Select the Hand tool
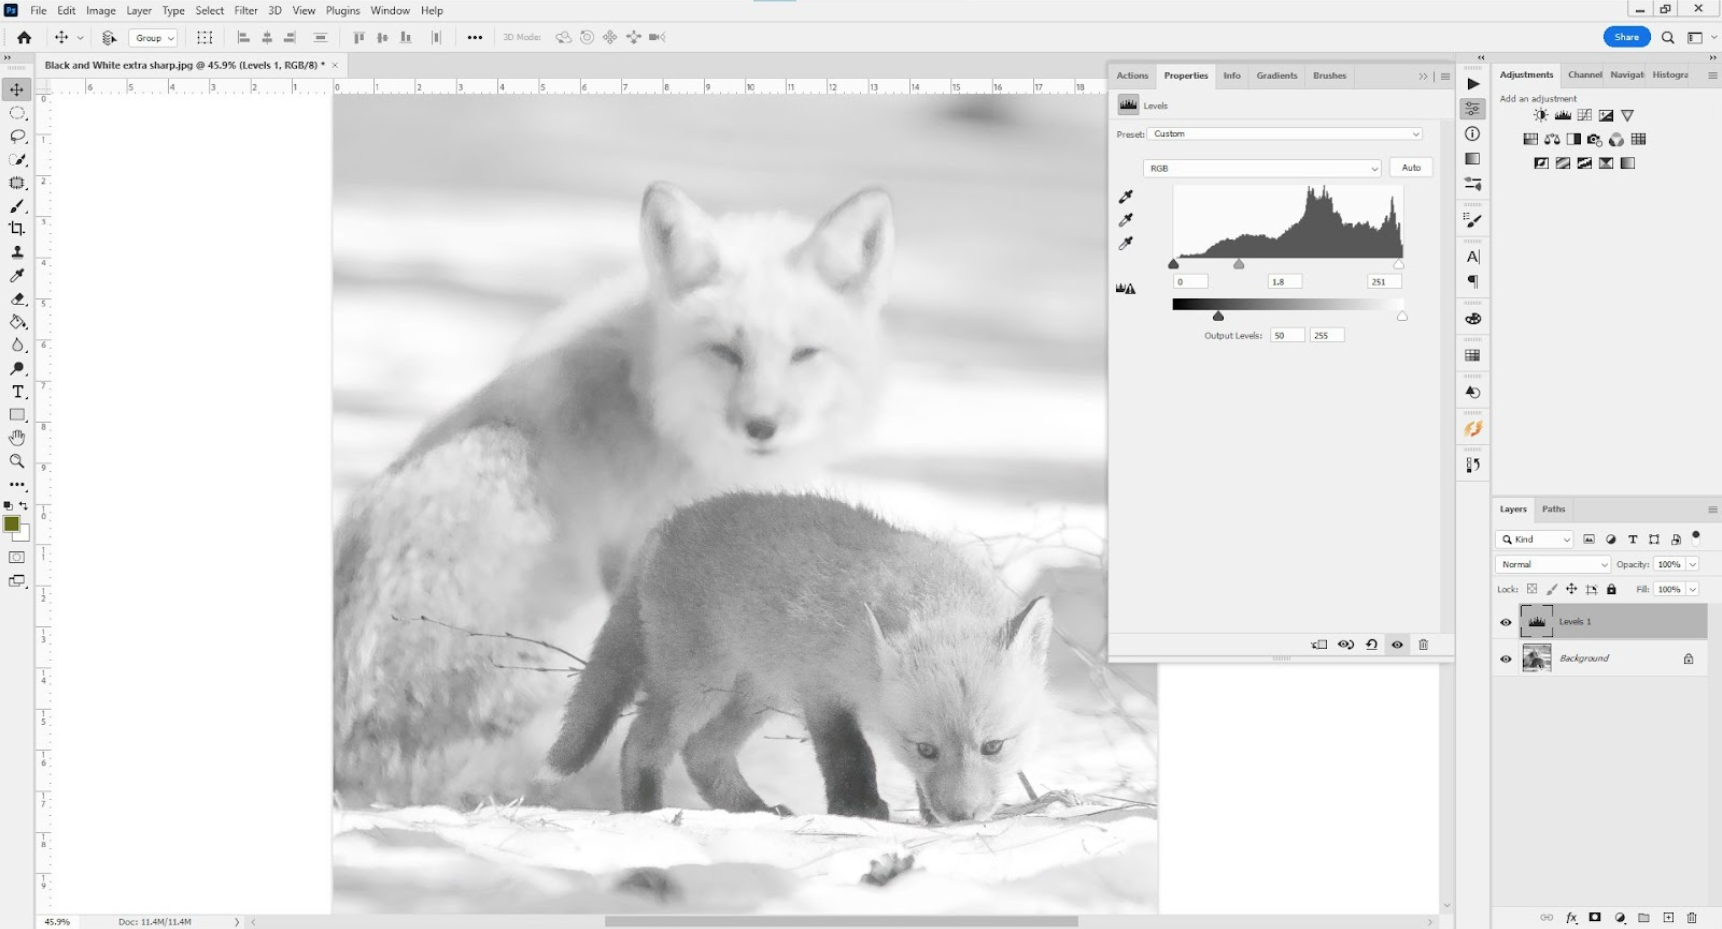Viewport: 1722px width, 929px height. coord(17,438)
